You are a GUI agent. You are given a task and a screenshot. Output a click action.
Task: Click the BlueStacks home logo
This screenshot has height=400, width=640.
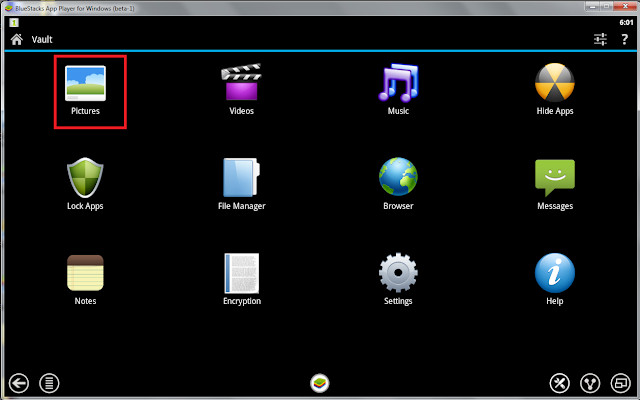320,383
